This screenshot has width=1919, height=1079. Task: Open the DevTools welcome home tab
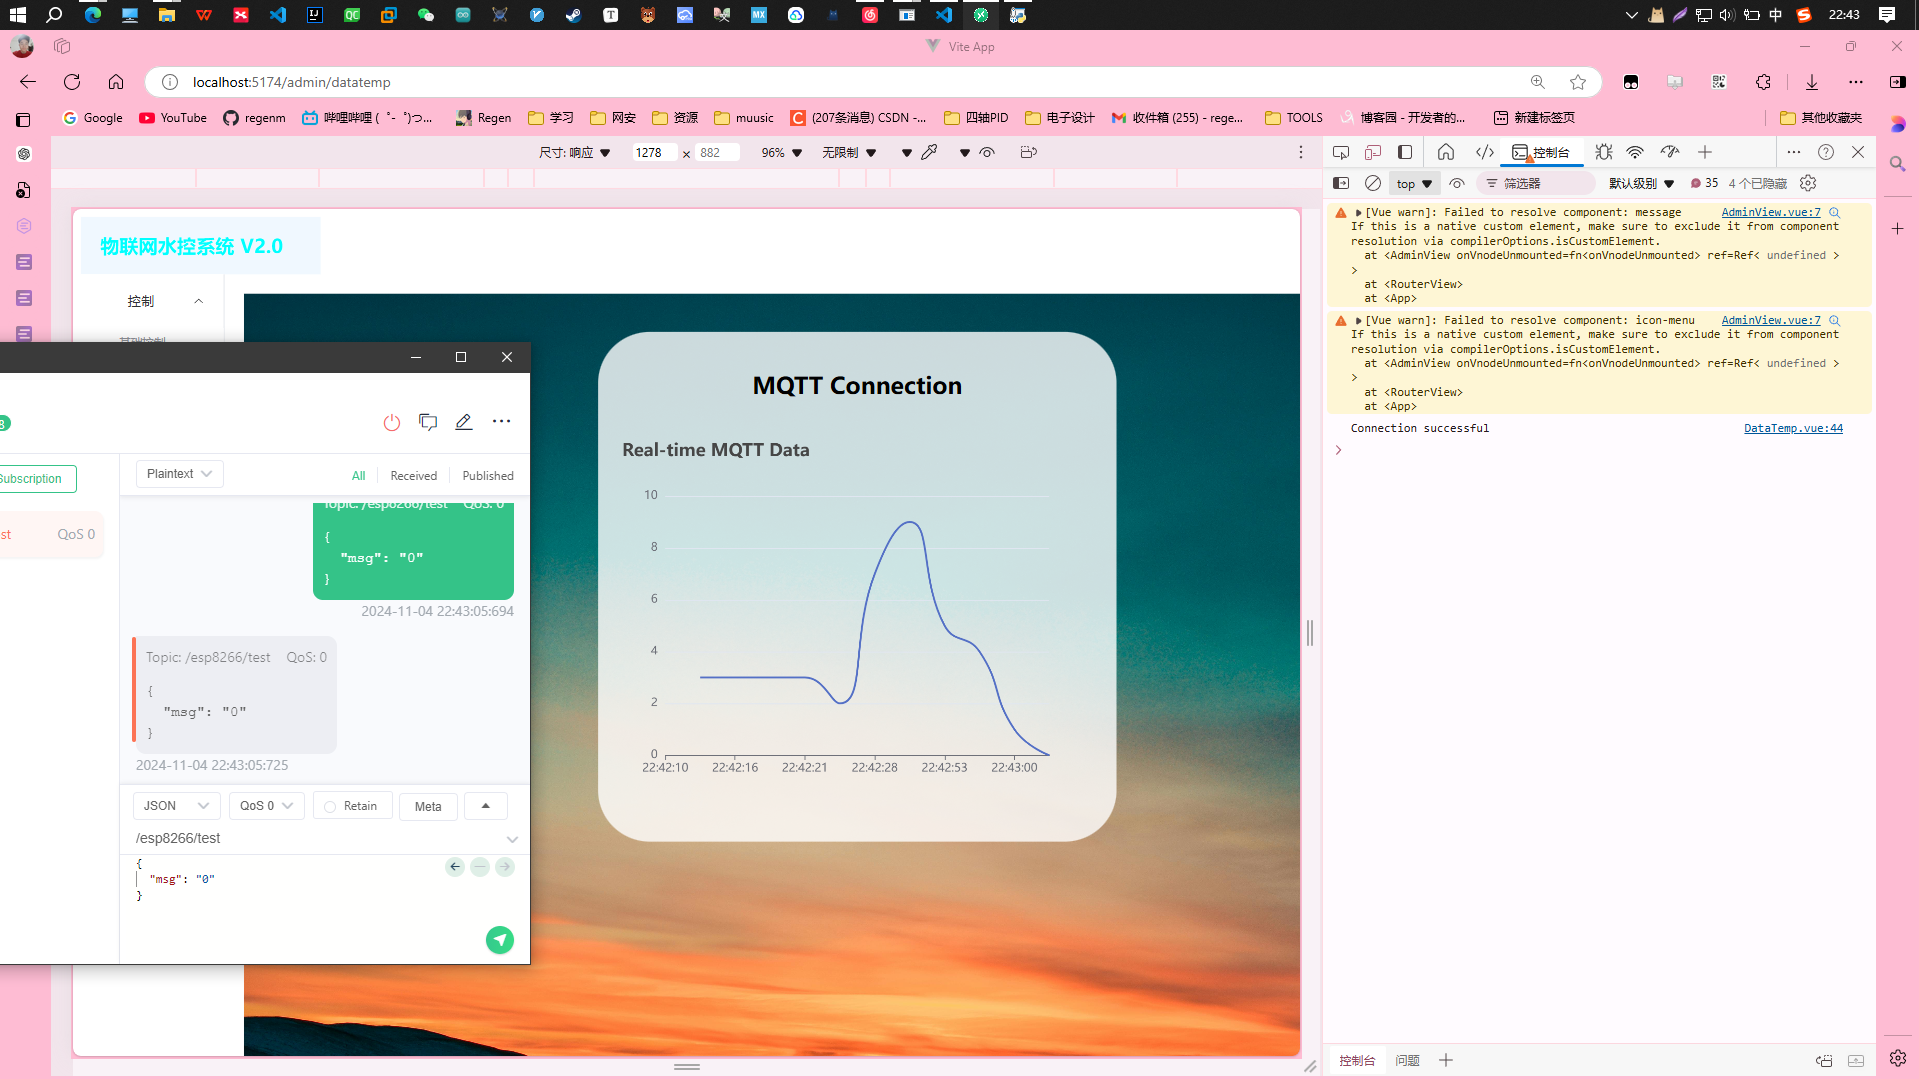coord(1446,152)
